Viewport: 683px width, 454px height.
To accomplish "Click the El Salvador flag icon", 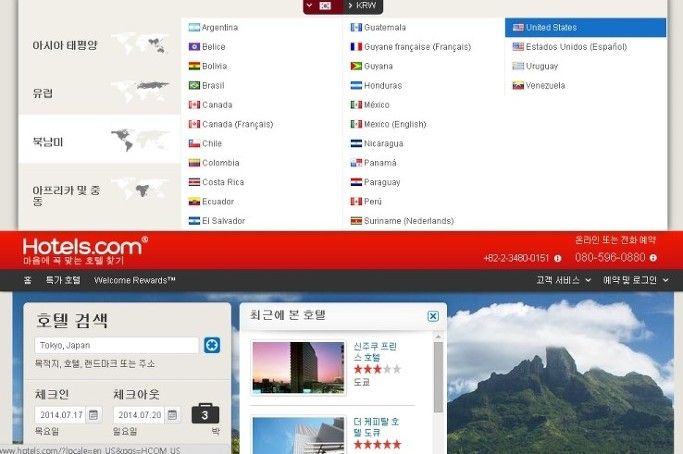I will point(194,221).
